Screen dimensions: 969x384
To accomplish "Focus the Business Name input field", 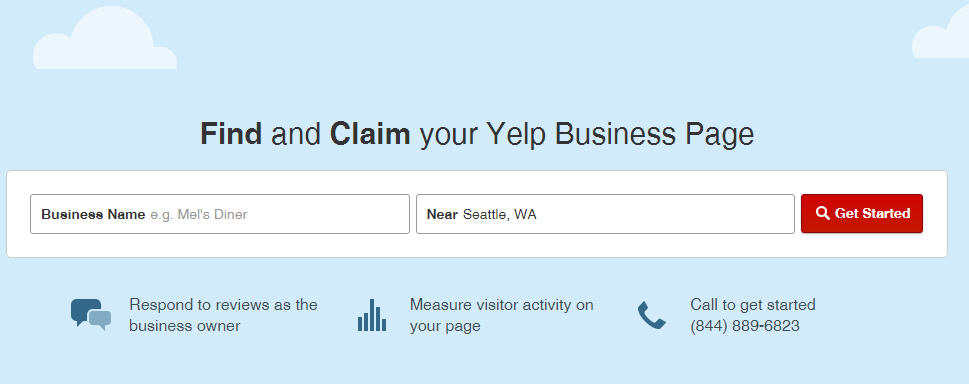I will click(219, 214).
